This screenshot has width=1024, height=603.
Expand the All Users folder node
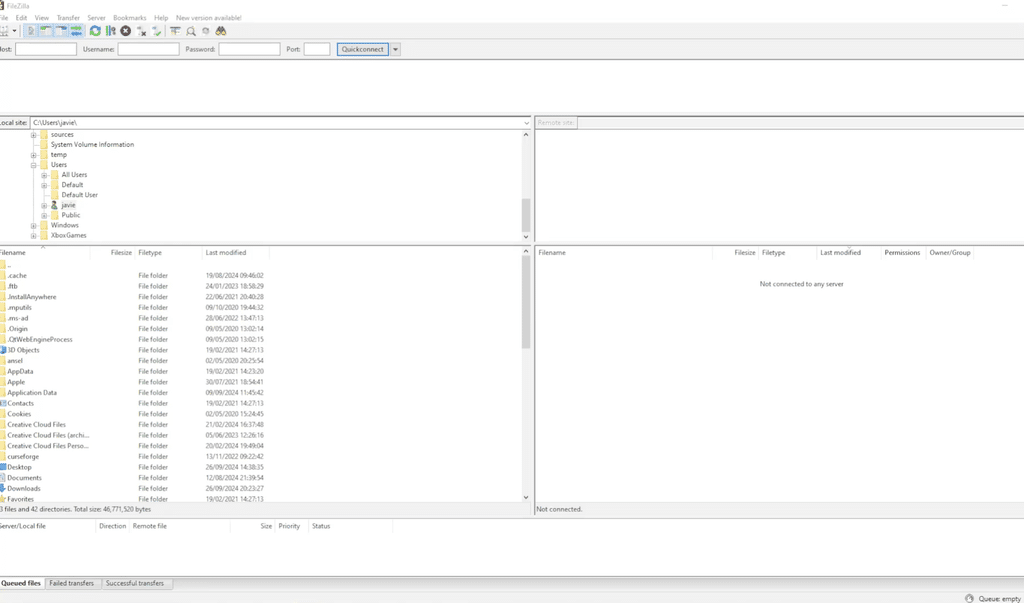(x=44, y=175)
